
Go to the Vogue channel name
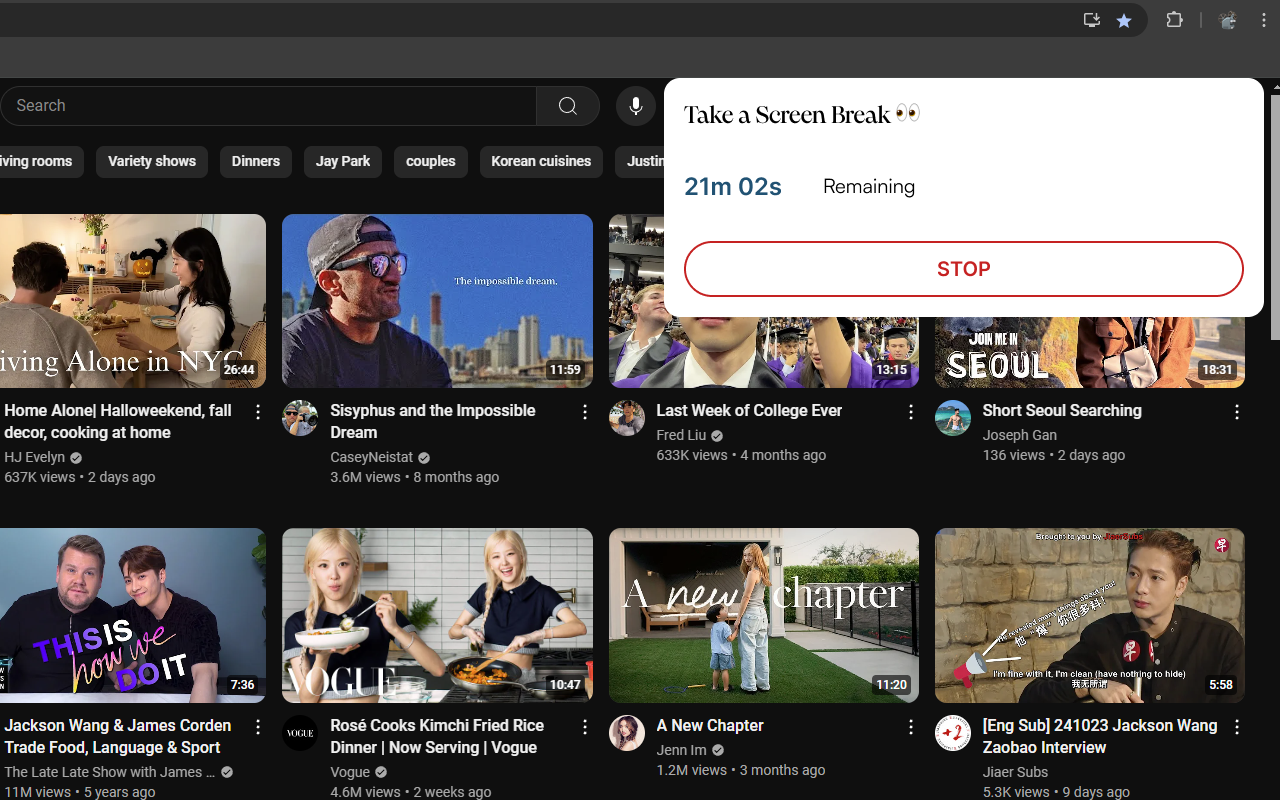[350, 772]
